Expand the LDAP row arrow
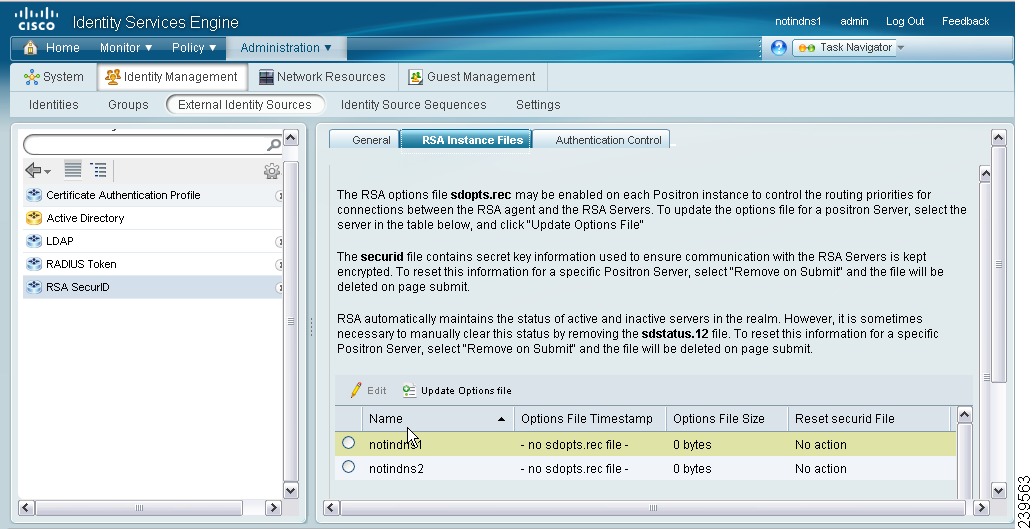 point(279,242)
